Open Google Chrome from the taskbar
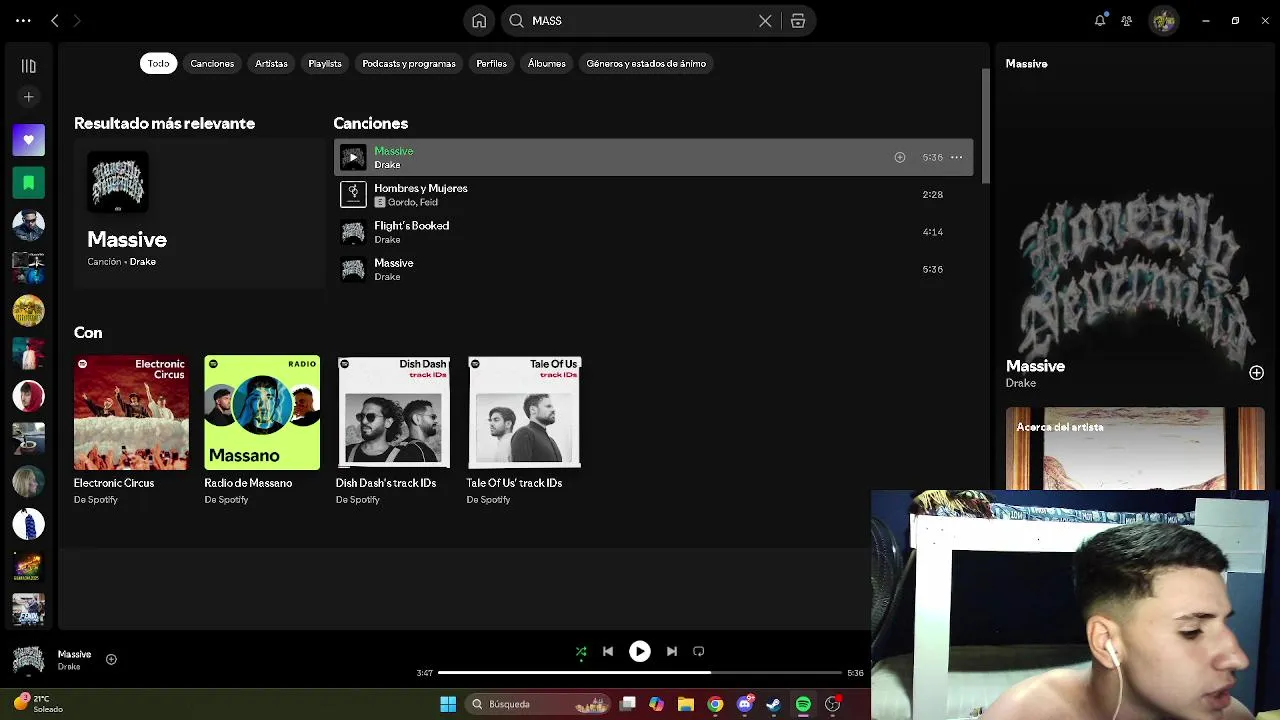This screenshot has width=1280, height=720. 715,704
